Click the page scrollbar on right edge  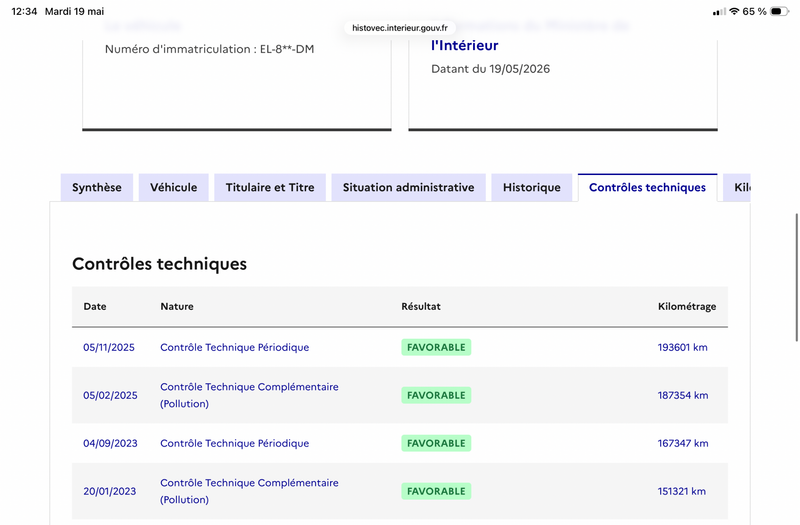pos(796,277)
